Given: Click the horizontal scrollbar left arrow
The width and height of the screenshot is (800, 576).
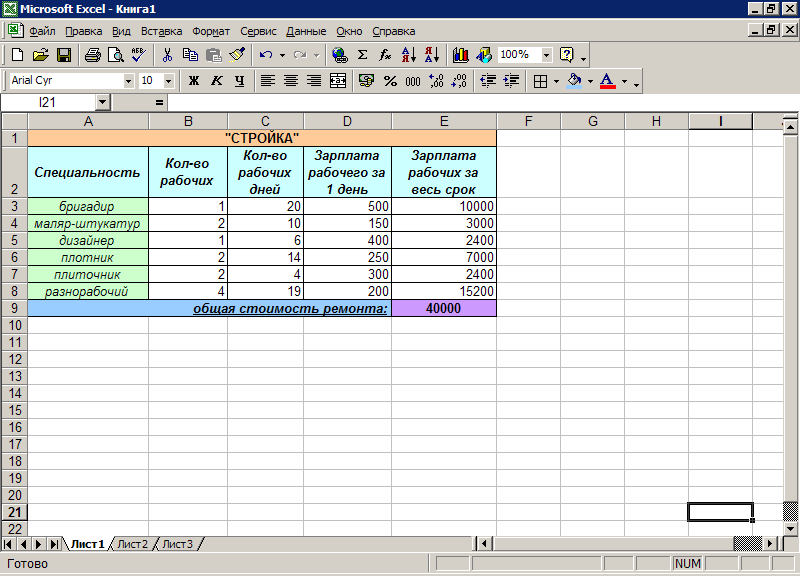Looking at the screenshot, I should (x=484, y=544).
